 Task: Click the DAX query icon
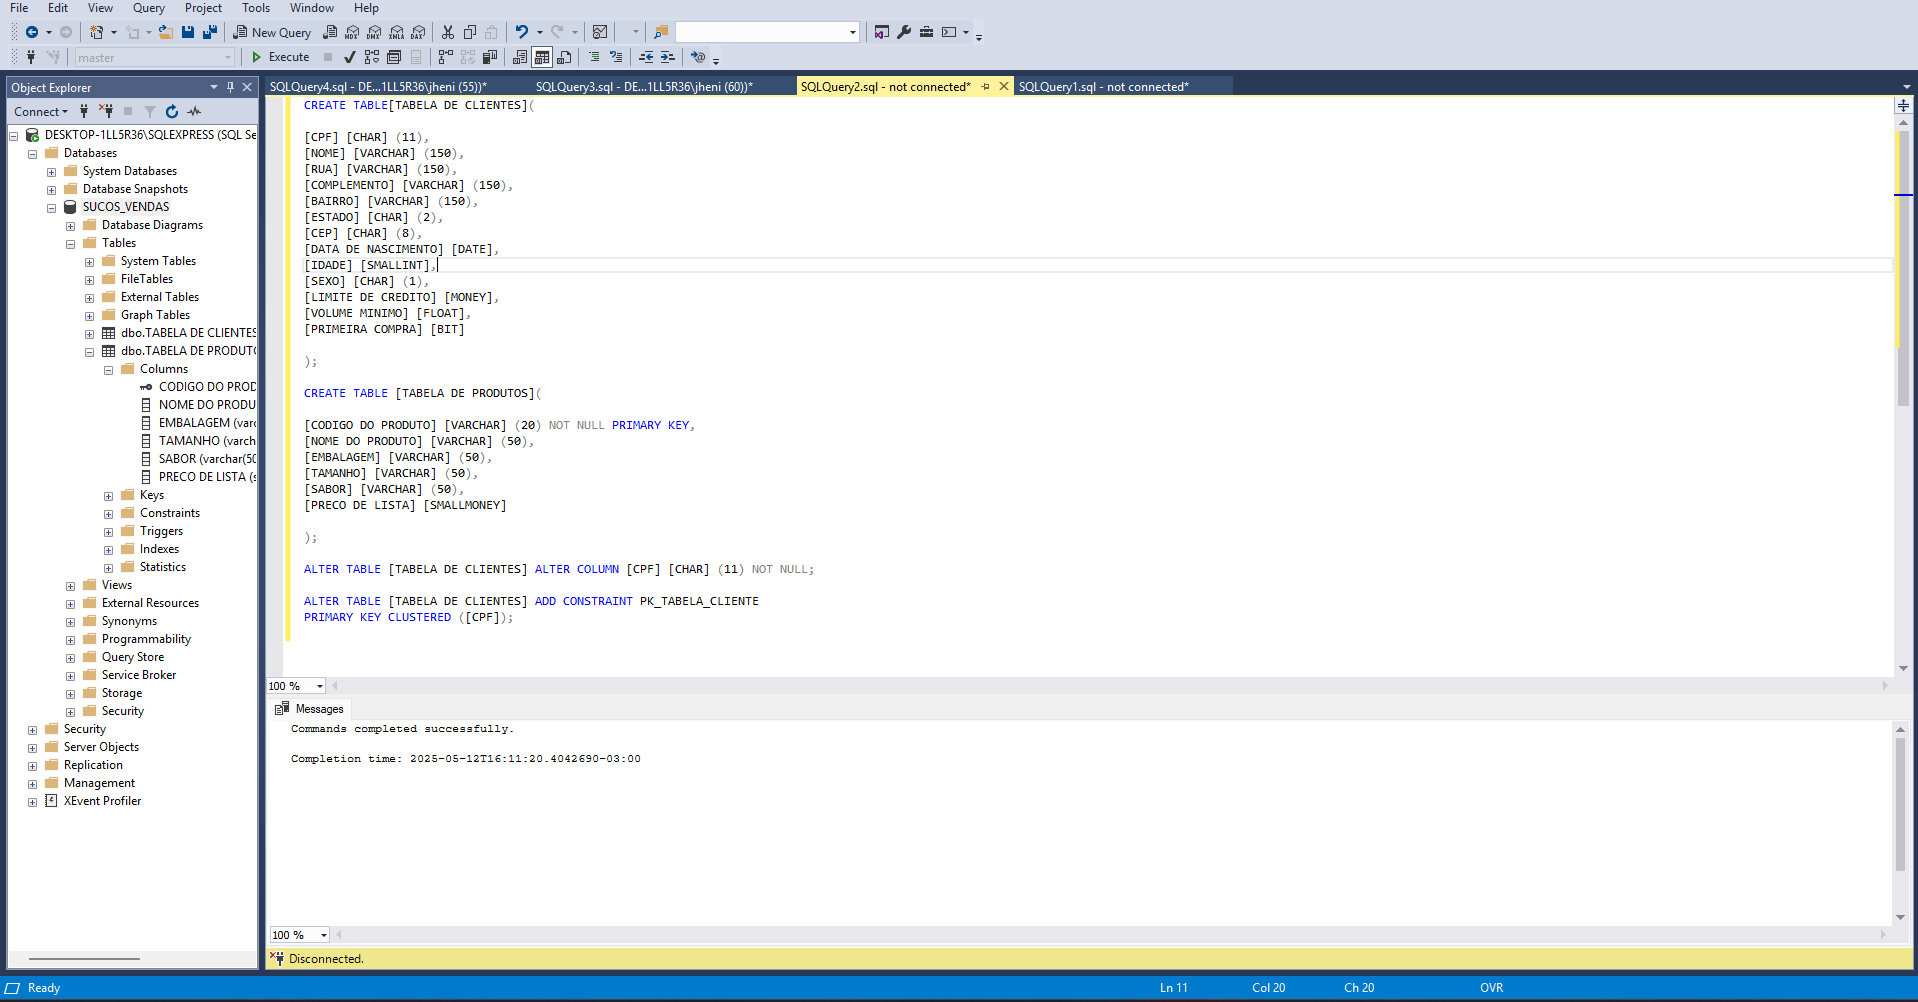point(418,32)
